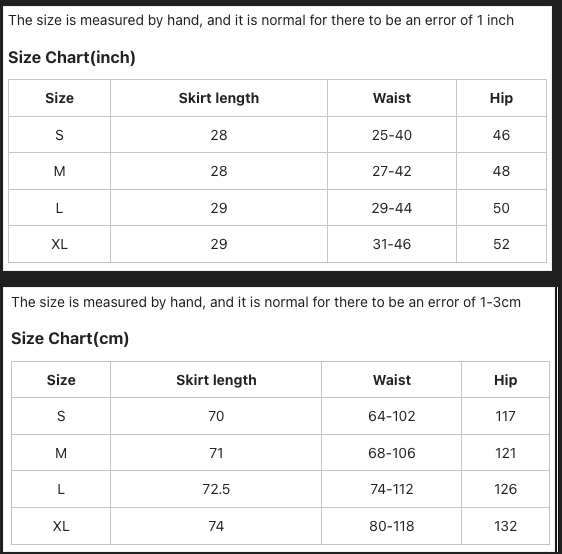Select the Skirt length header in inch table
The width and height of the screenshot is (562, 554).
pos(219,98)
